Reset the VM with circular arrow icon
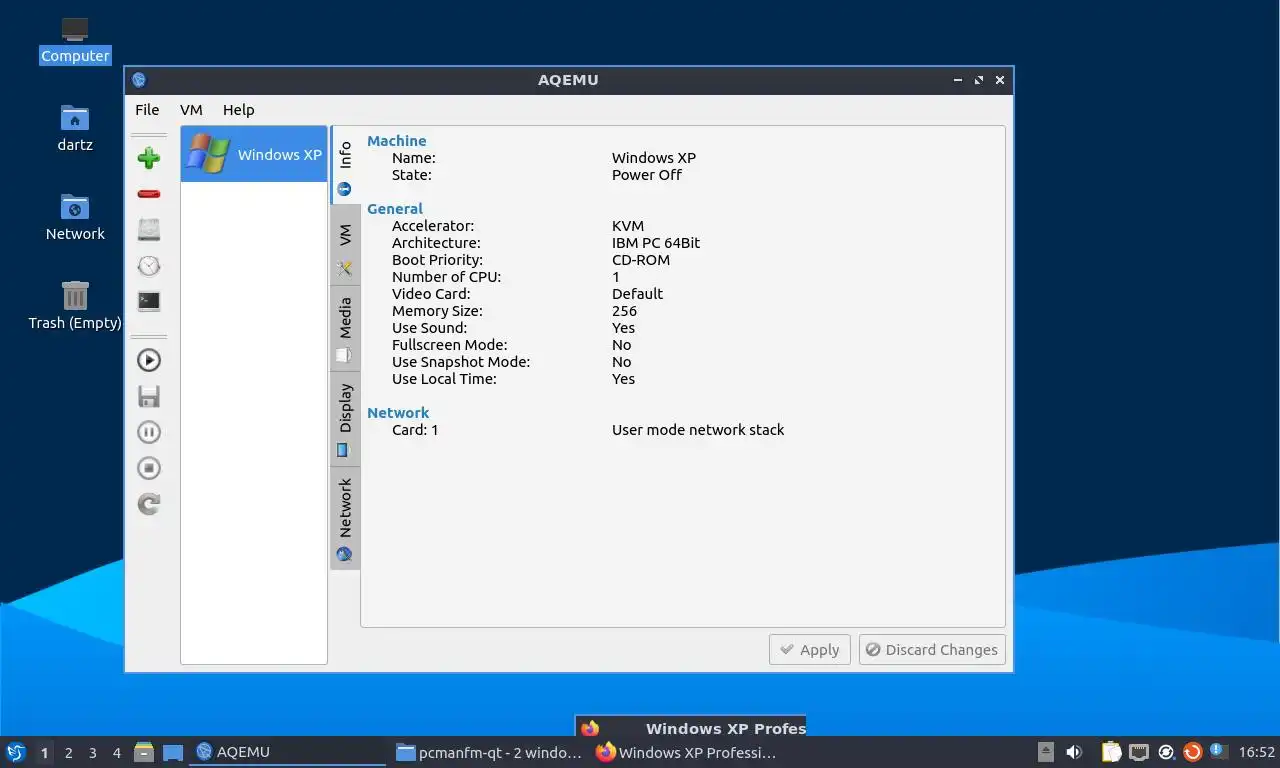Screen dimensions: 1280x768 [149, 504]
